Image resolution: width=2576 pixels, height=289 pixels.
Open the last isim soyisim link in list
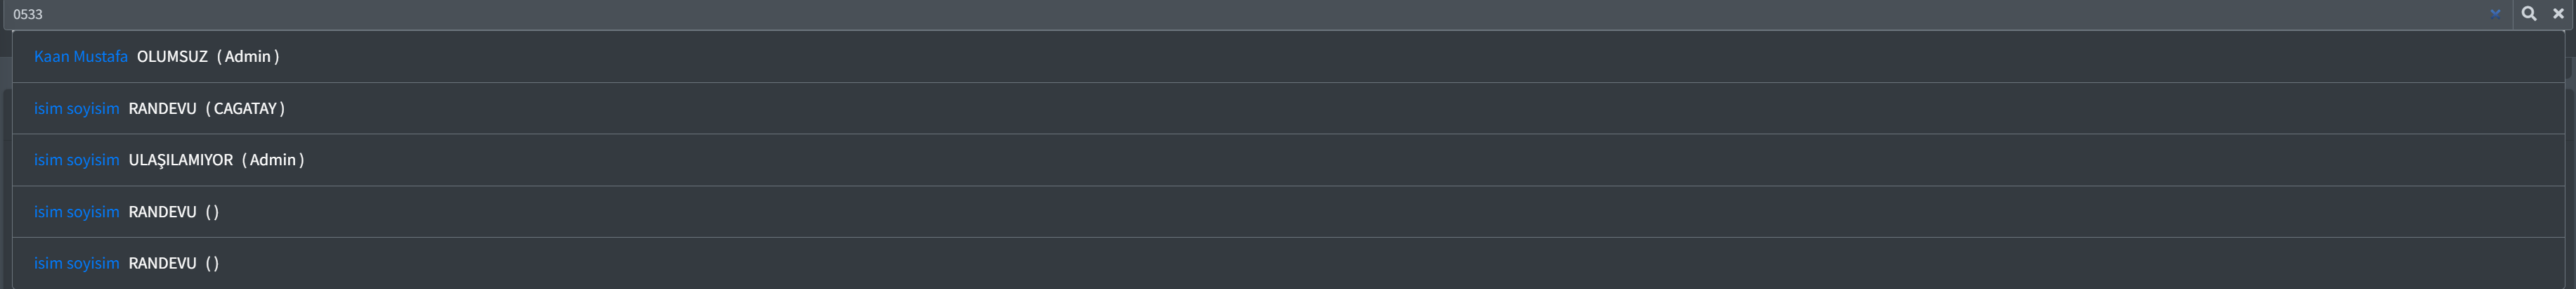point(76,263)
